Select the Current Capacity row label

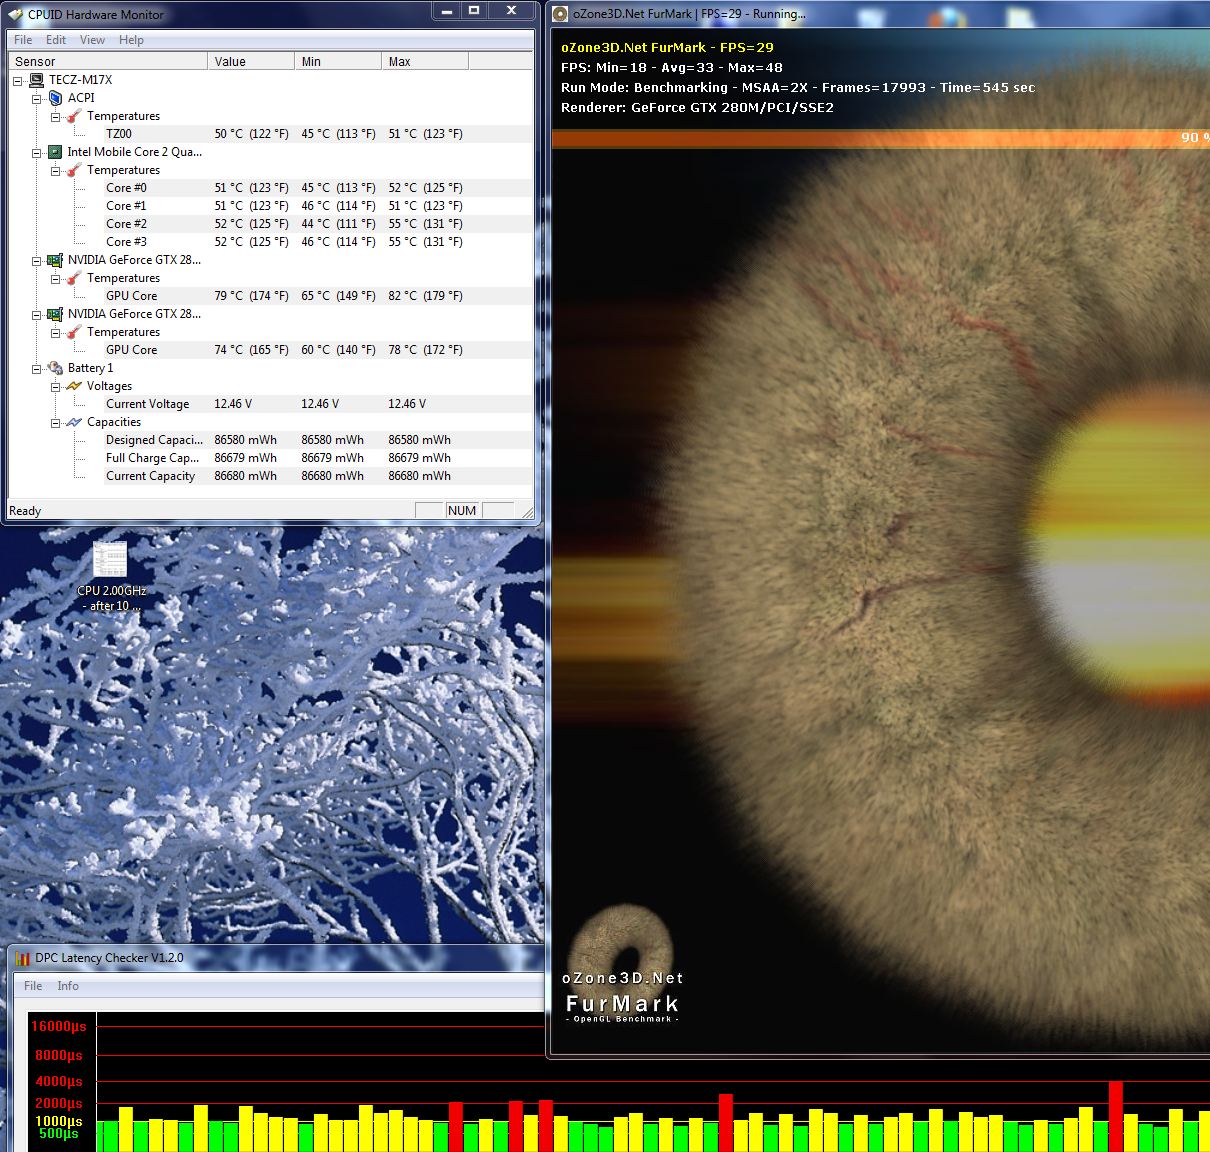(x=150, y=476)
